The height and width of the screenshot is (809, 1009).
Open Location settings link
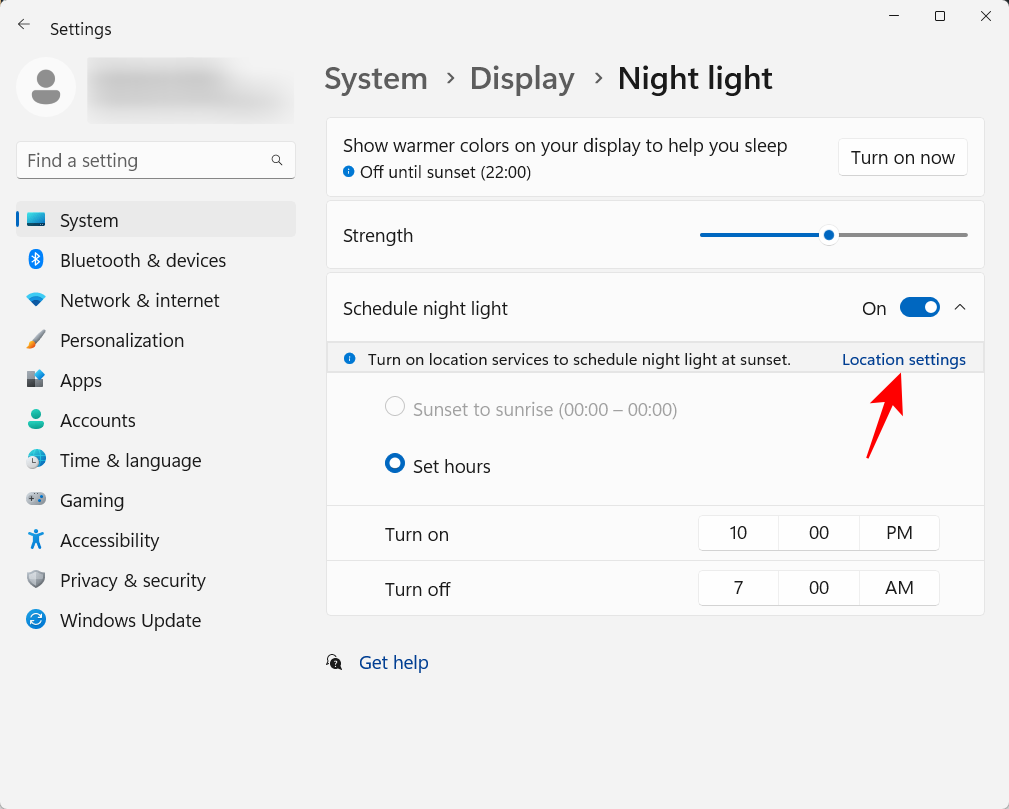click(x=903, y=359)
